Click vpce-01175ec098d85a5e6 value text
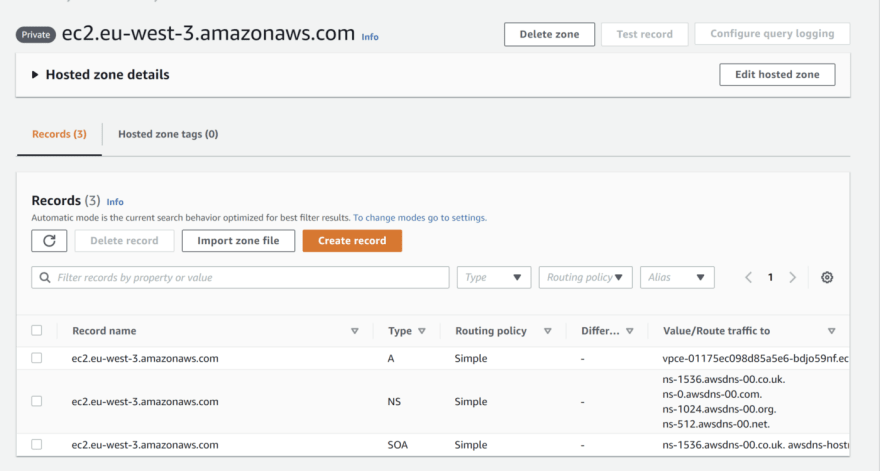Screen dimensions: 880x471 click(x=755, y=358)
